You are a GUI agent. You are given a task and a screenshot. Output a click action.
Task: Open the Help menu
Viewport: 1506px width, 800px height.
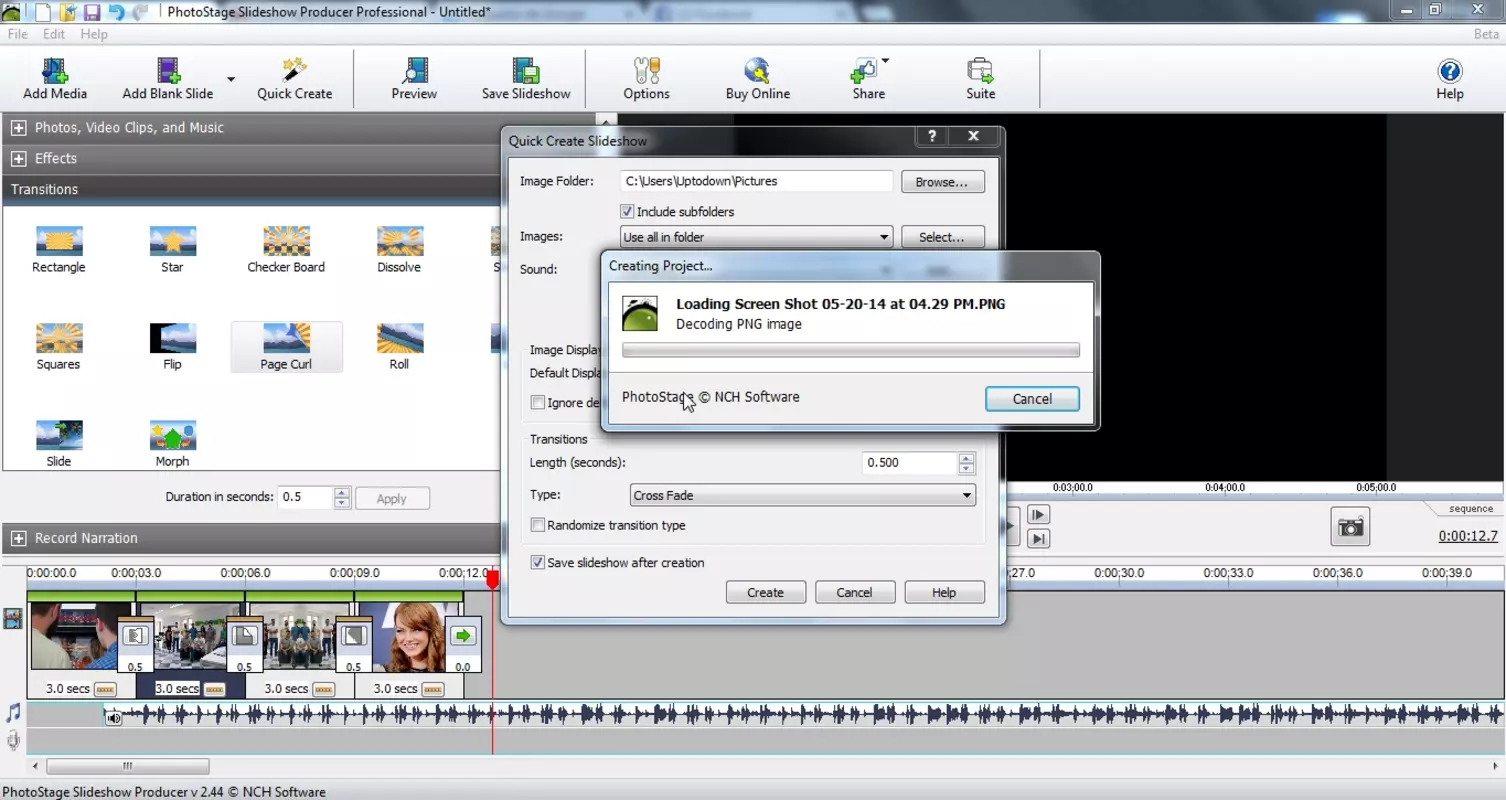pos(94,34)
